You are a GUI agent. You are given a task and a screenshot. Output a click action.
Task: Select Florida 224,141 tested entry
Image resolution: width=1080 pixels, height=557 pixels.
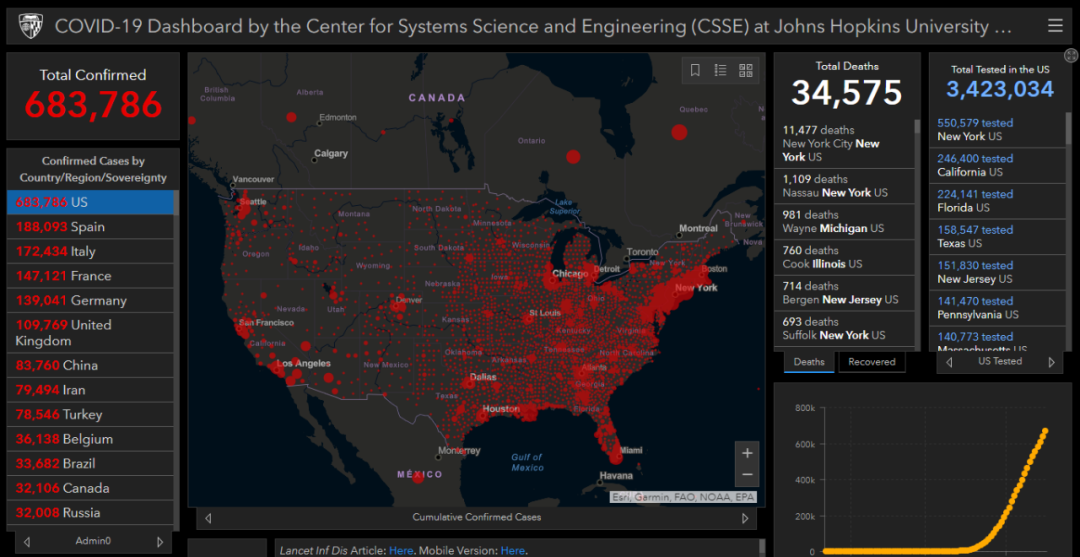tap(997, 201)
